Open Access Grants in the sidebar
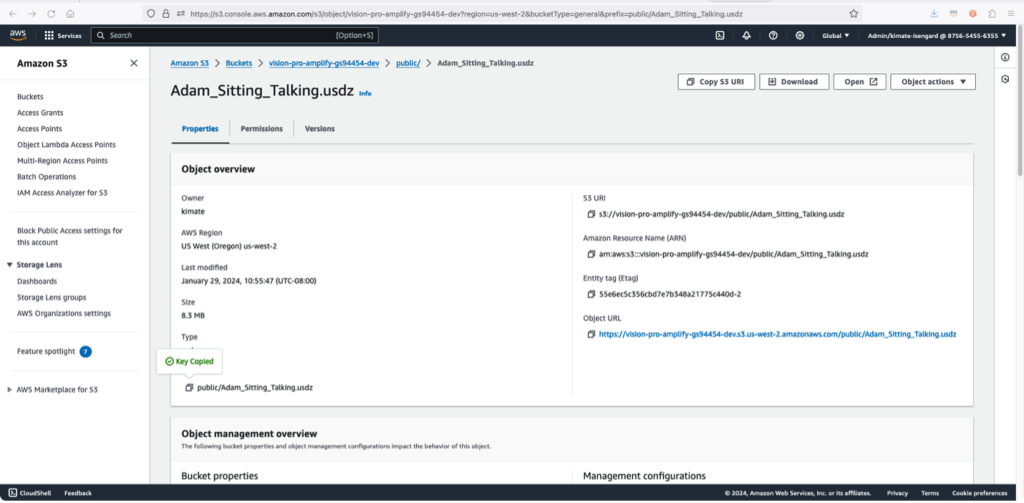The image size is (1024, 503). (x=40, y=113)
